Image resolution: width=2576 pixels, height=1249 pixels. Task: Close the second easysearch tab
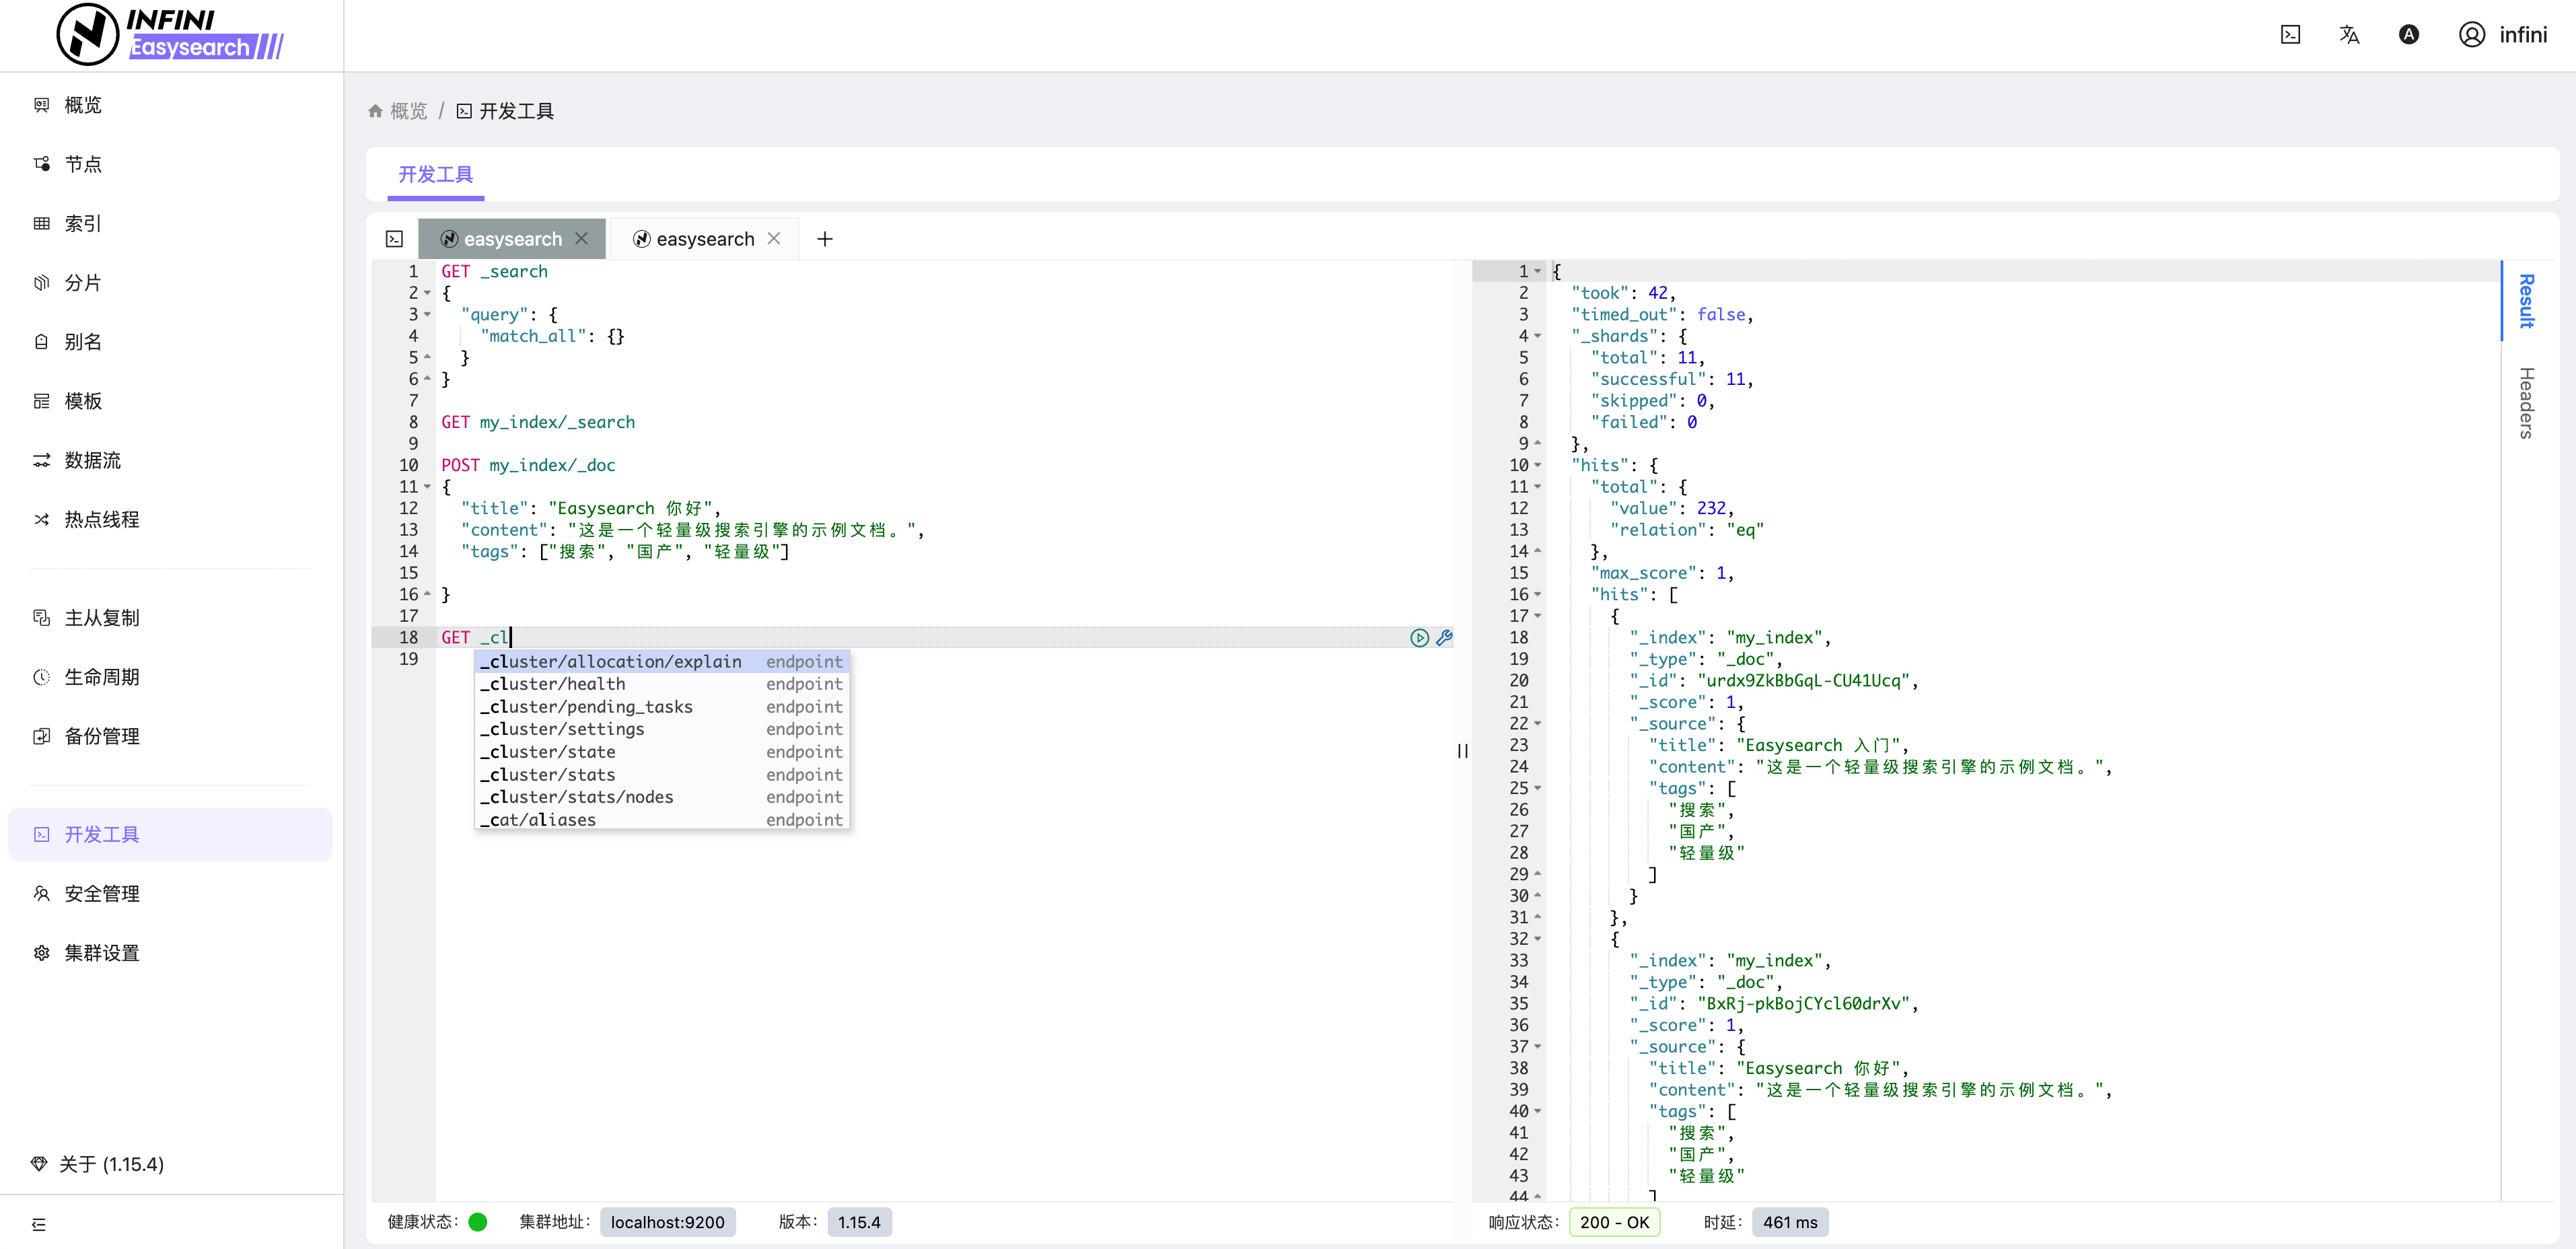(774, 239)
